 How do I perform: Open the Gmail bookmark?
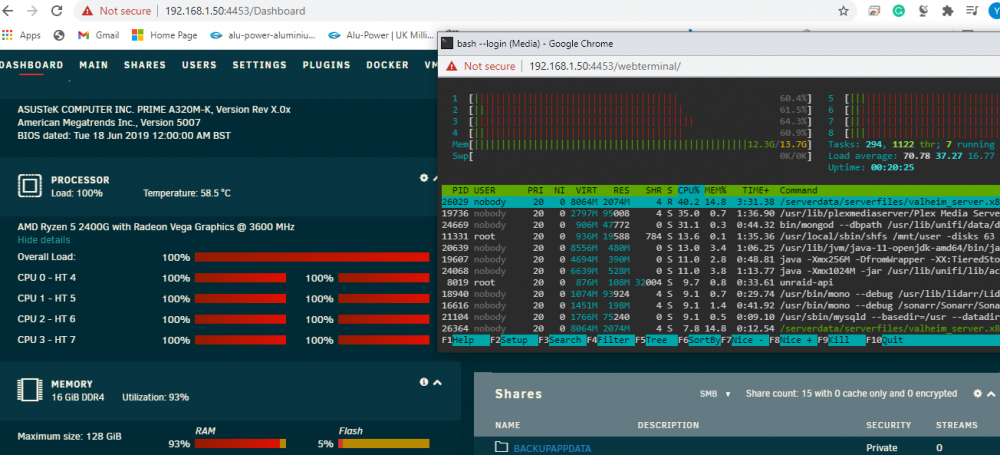(x=99, y=35)
